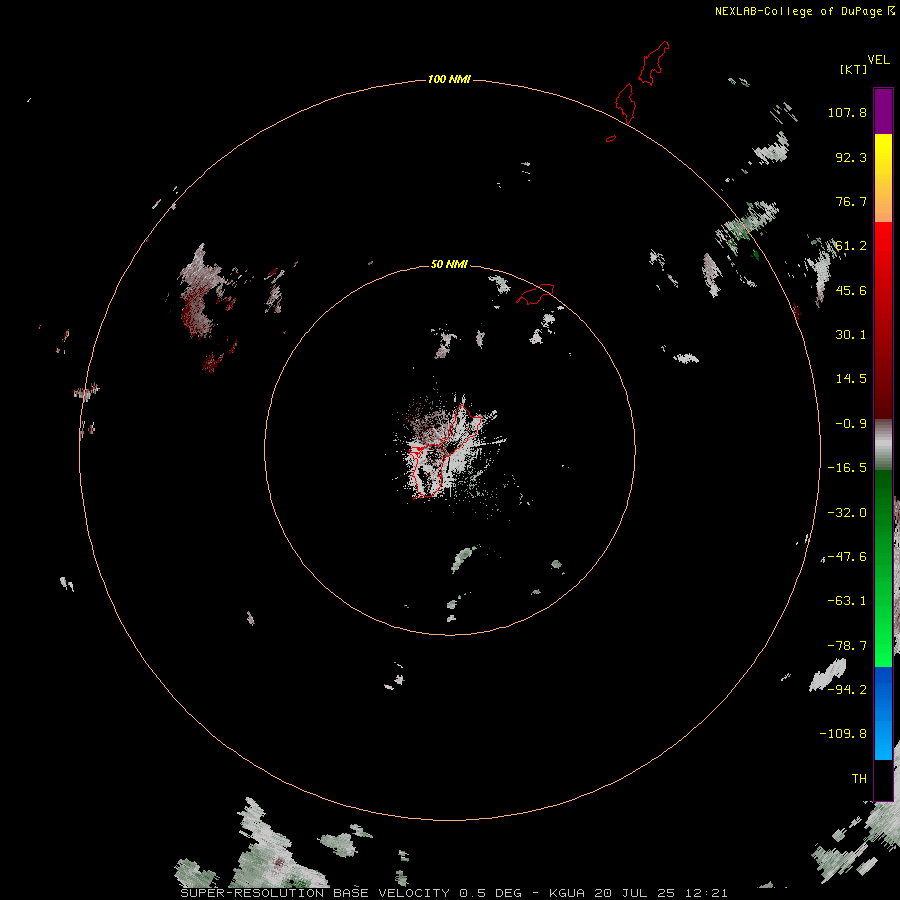Click the purple segment of the velocity color bar
900x900 pixels.
pos(883,111)
